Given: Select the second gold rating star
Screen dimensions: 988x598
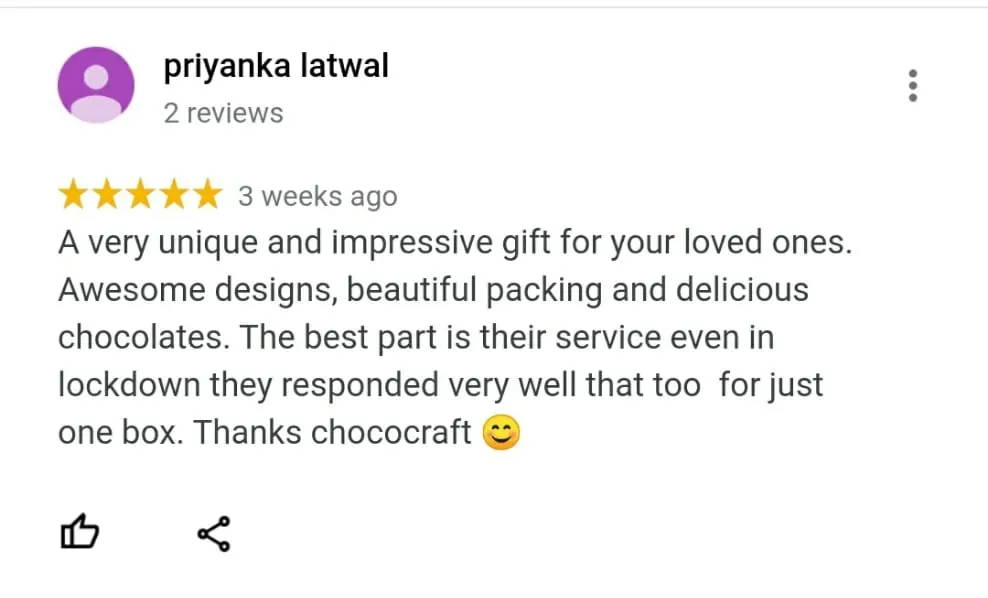Looking at the screenshot, I should pos(106,194).
